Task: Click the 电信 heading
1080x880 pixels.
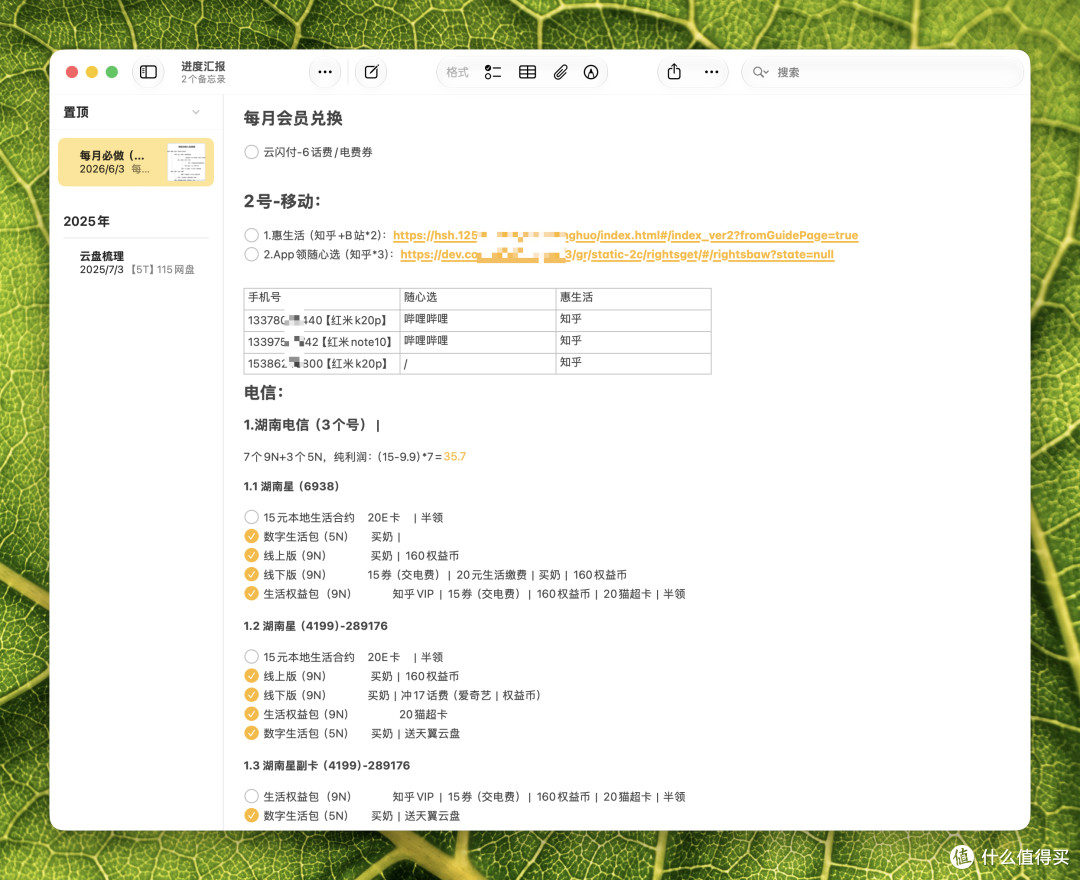Action: (264, 393)
